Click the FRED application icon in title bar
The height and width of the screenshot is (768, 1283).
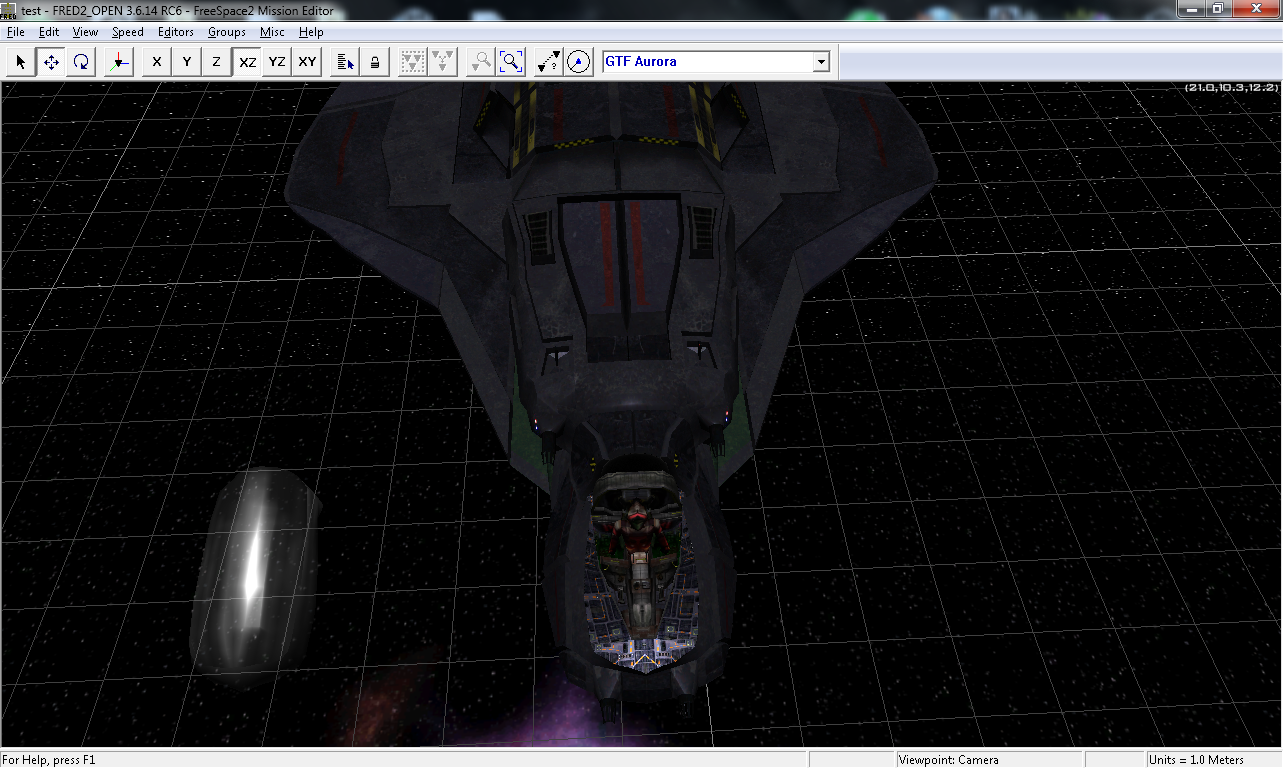(x=9, y=10)
